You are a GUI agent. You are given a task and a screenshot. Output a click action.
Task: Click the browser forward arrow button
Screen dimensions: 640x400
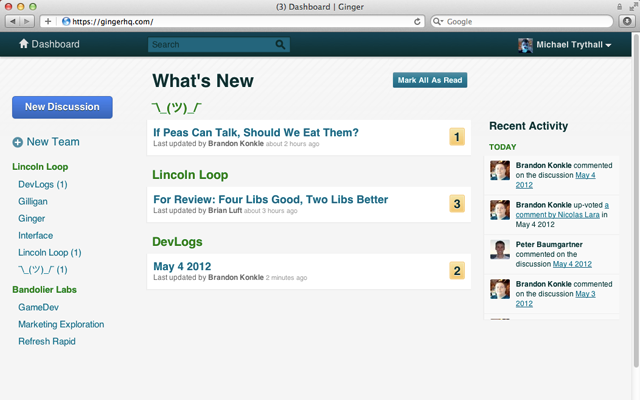[x=27, y=21]
